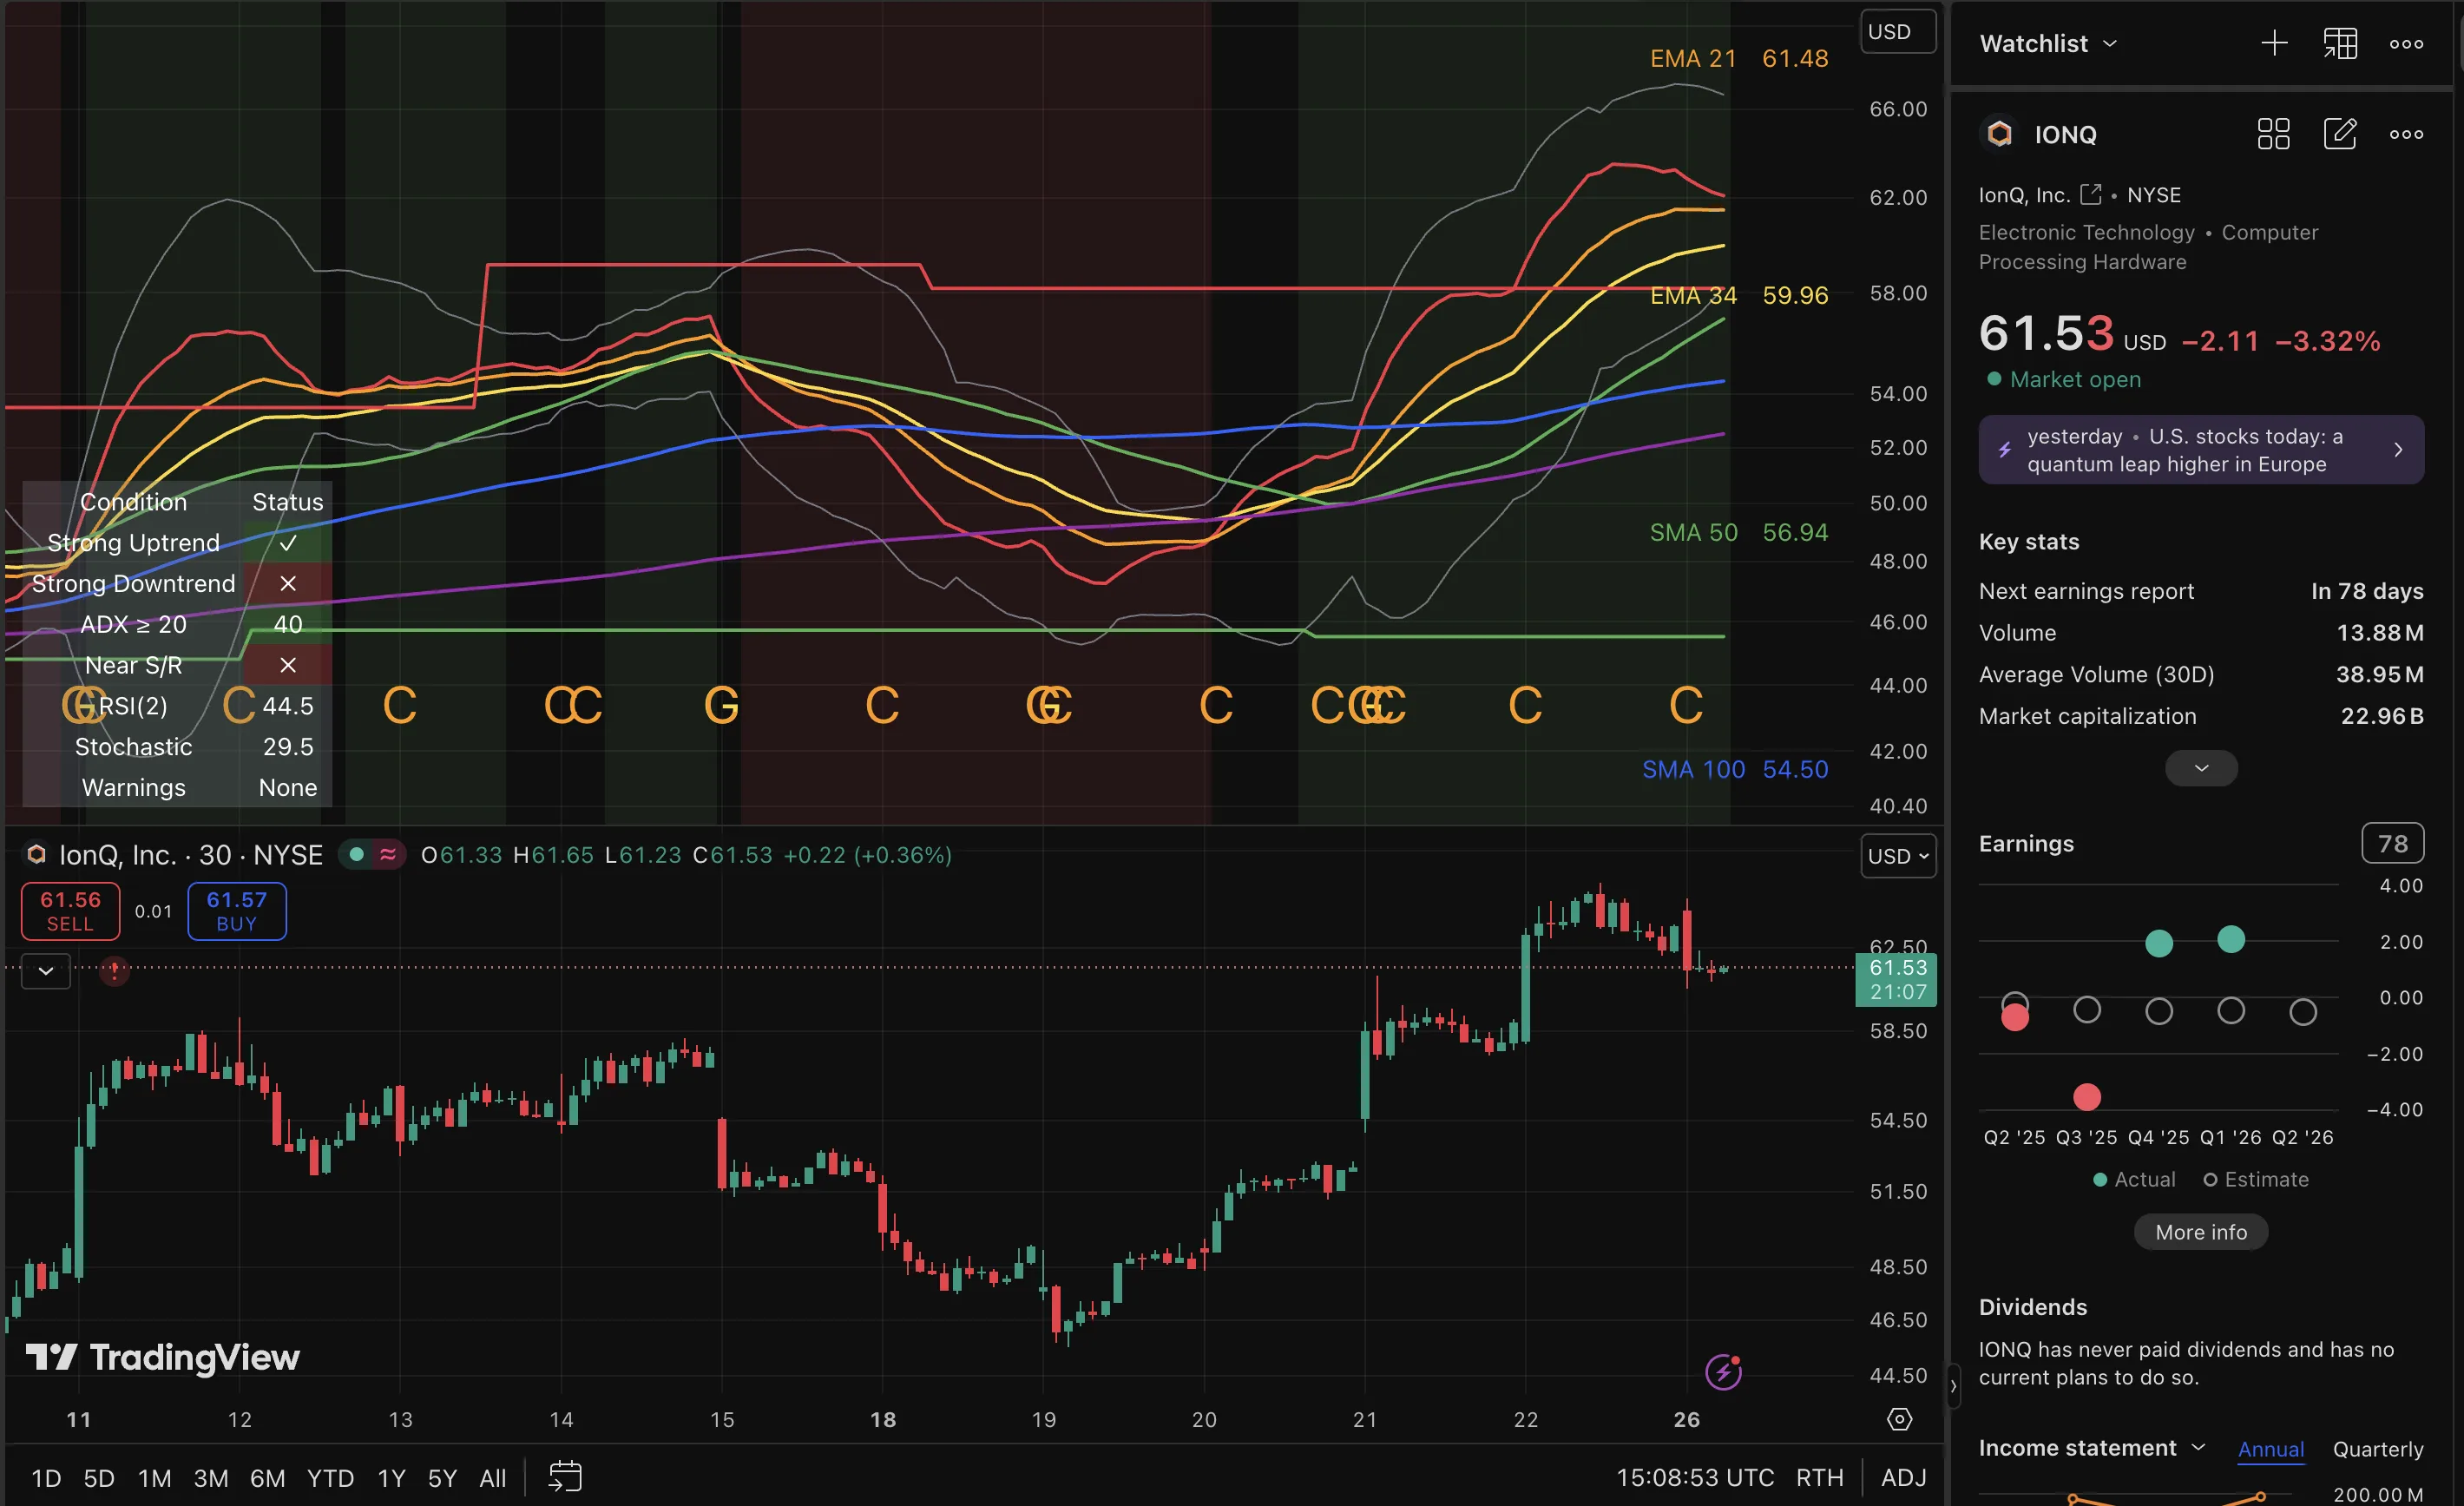This screenshot has width=2464, height=1506.
Task: Collapse indicator legend chevron
Action: 46,970
